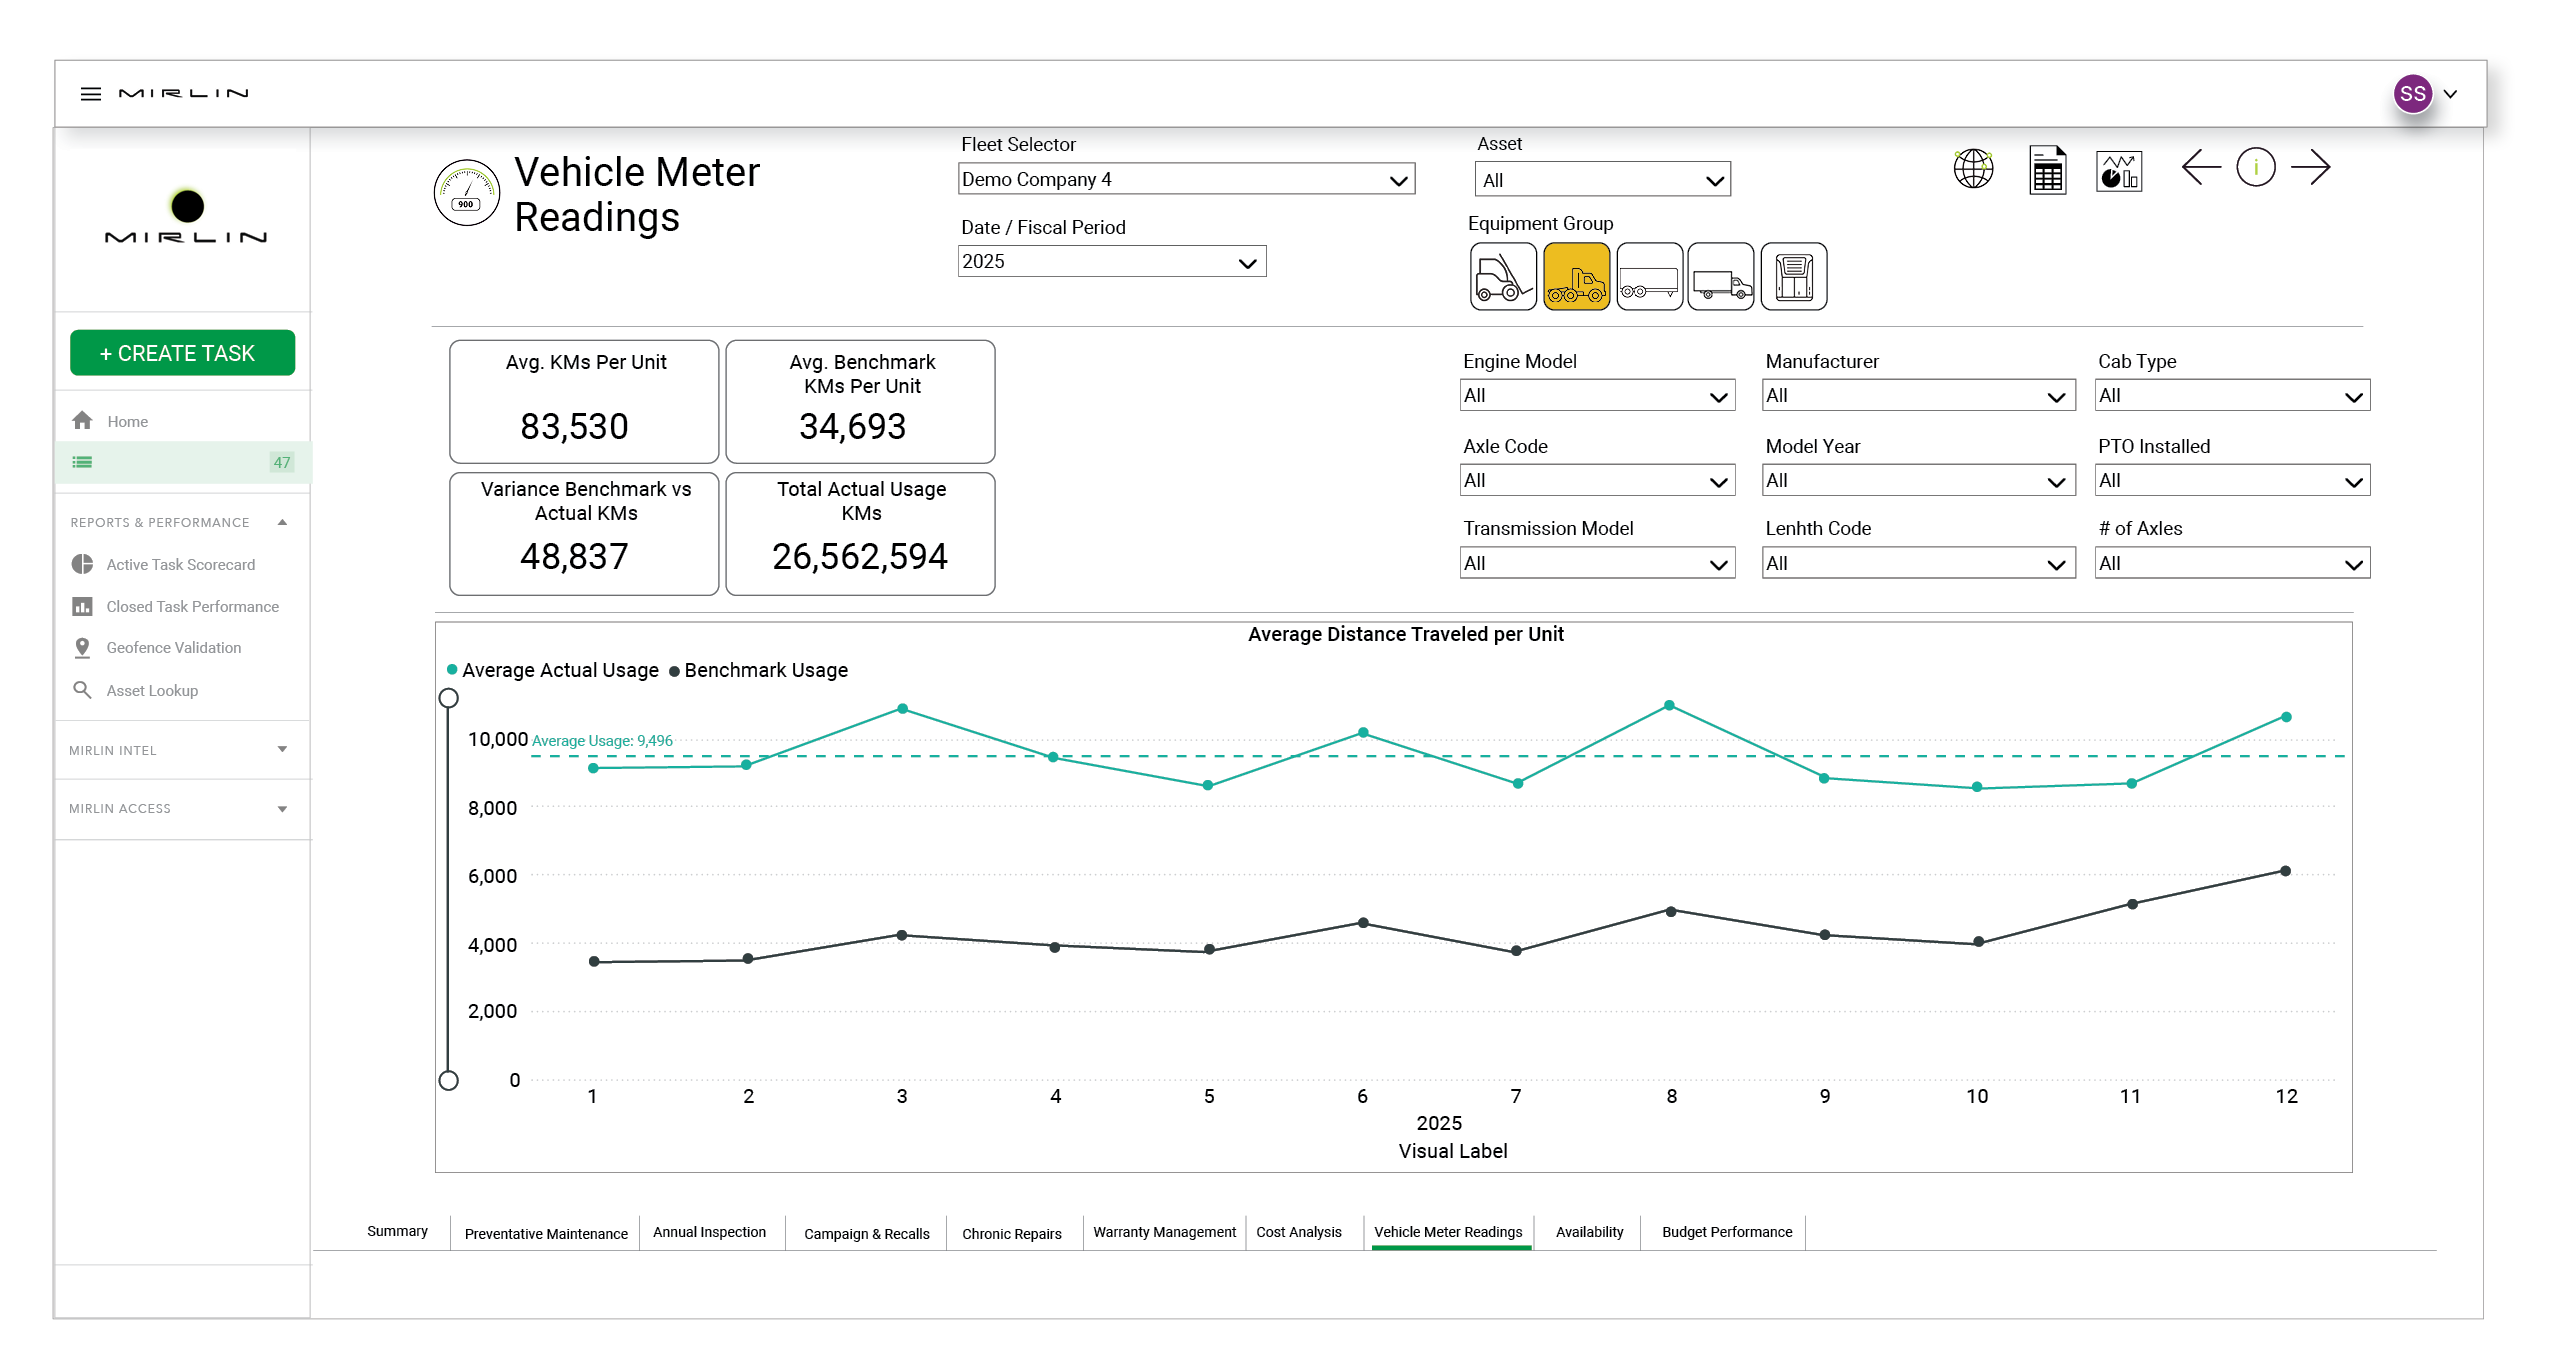The width and height of the screenshot is (2550, 1360).
Task: Click the Create Task button
Action: [x=182, y=353]
